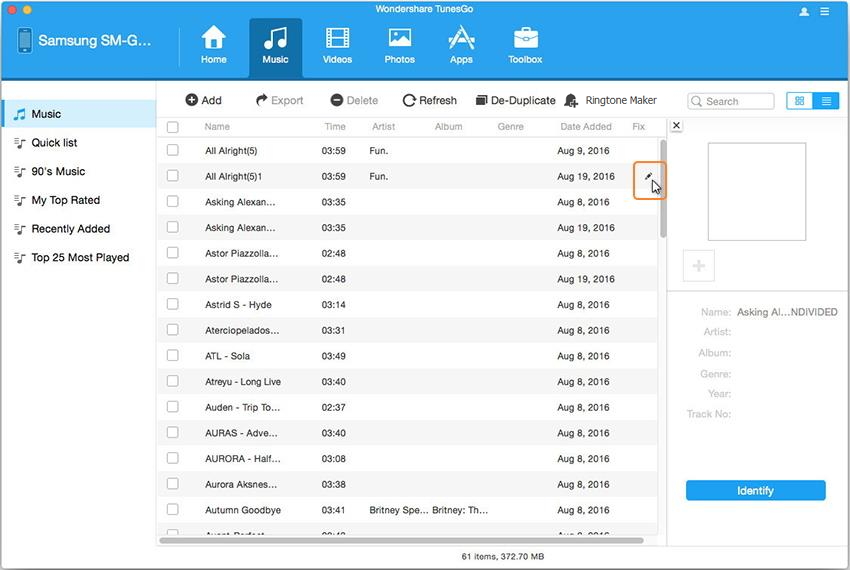Tick the select-all checkbox in header
The width and height of the screenshot is (850, 570).
pyautogui.click(x=173, y=127)
